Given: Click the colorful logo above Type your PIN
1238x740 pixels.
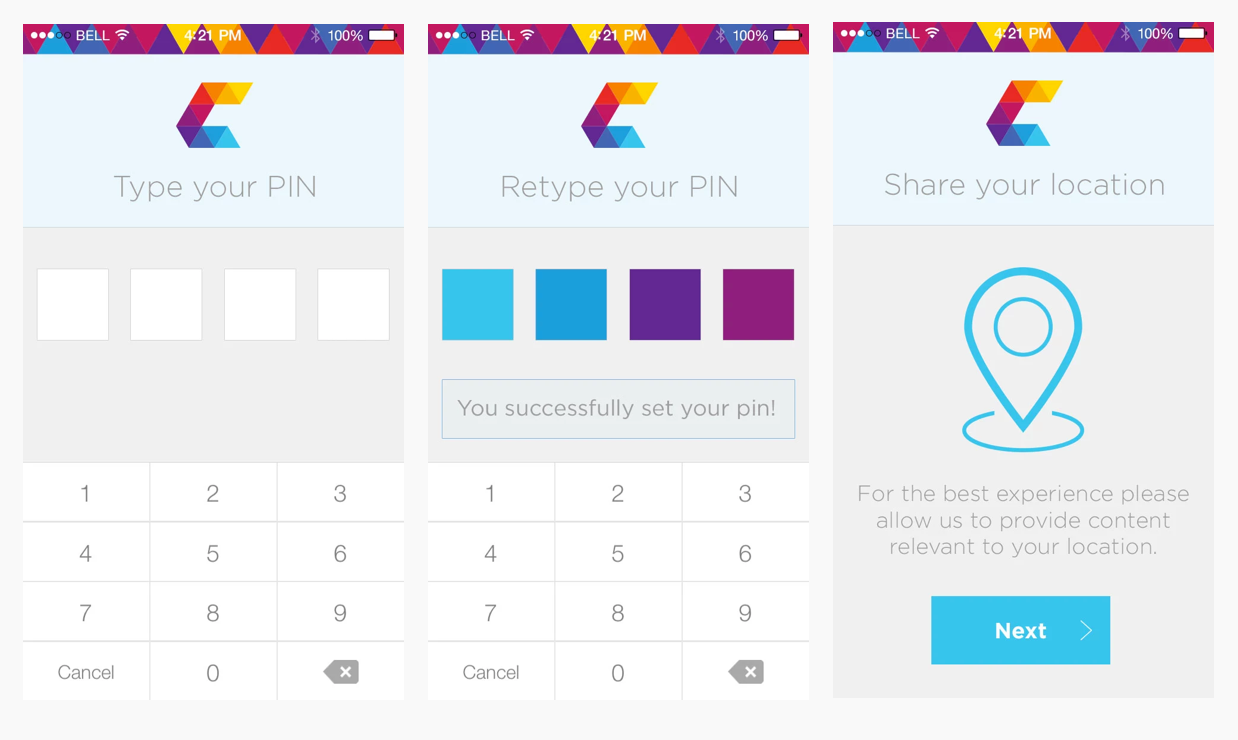Looking at the screenshot, I should point(214,115).
